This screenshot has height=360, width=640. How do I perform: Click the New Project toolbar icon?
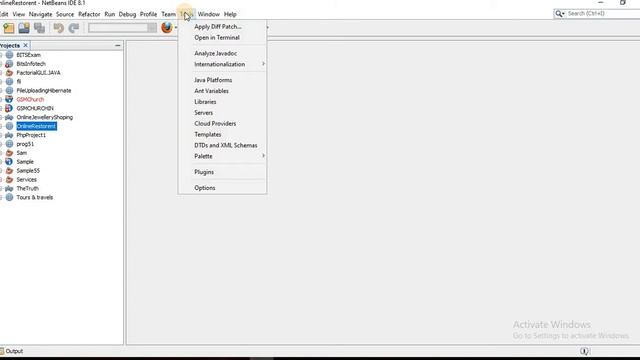pyautogui.click(x=9, y=28)
